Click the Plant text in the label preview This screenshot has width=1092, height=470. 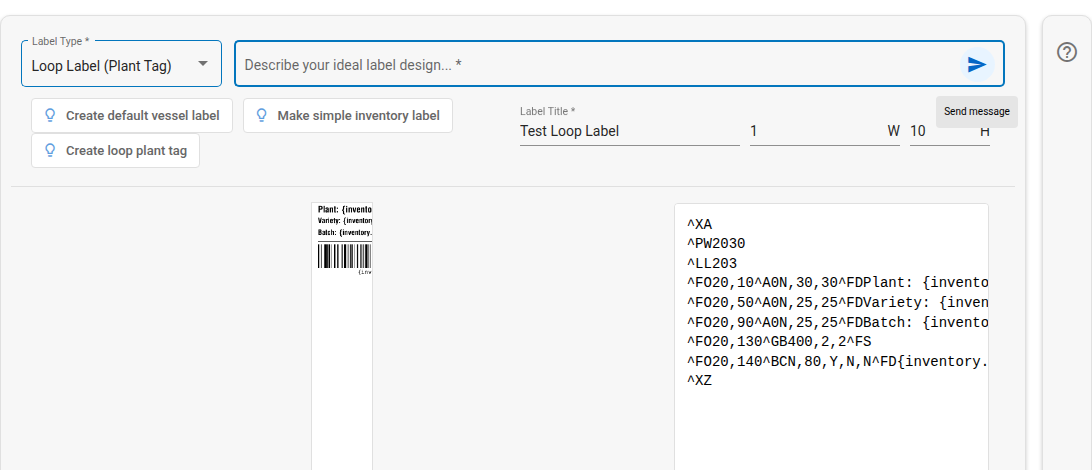[345, 209]
